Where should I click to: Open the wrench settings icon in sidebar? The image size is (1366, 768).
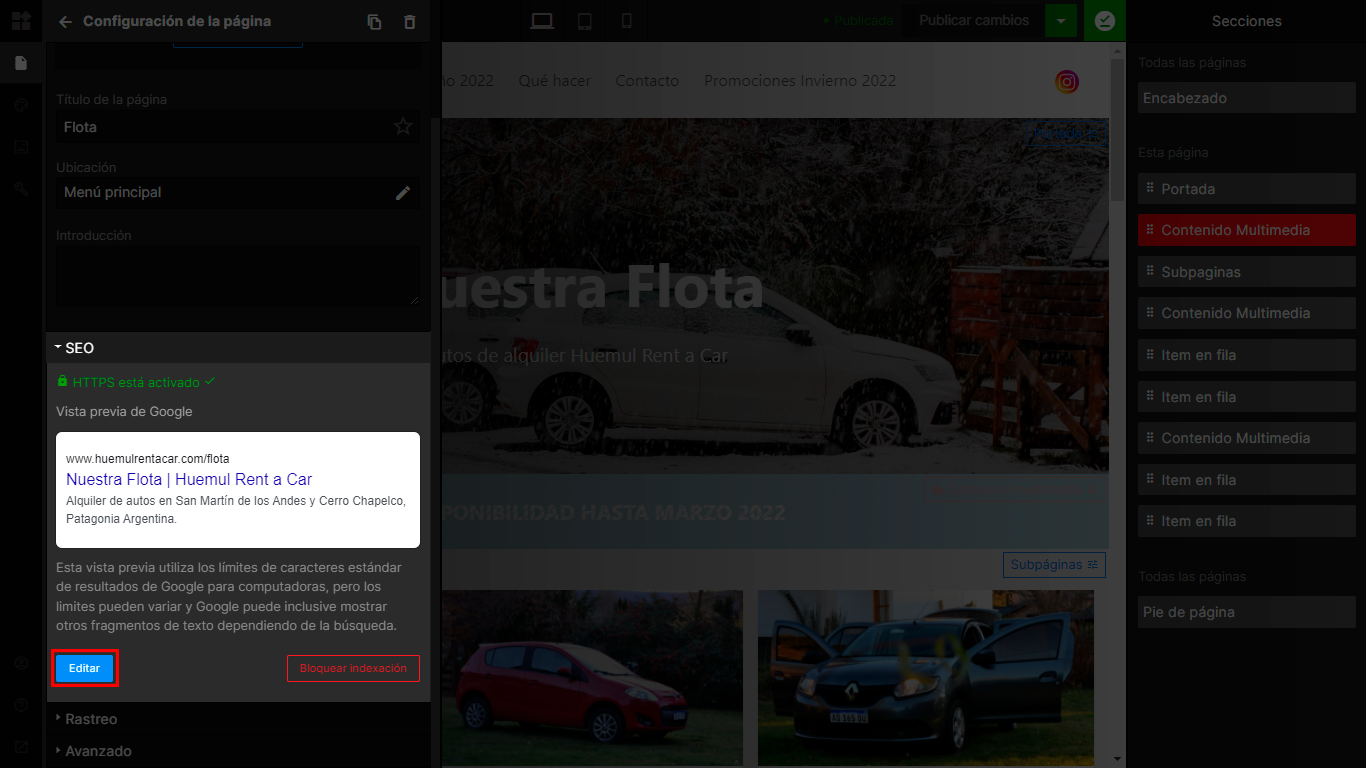click(21, 188)
